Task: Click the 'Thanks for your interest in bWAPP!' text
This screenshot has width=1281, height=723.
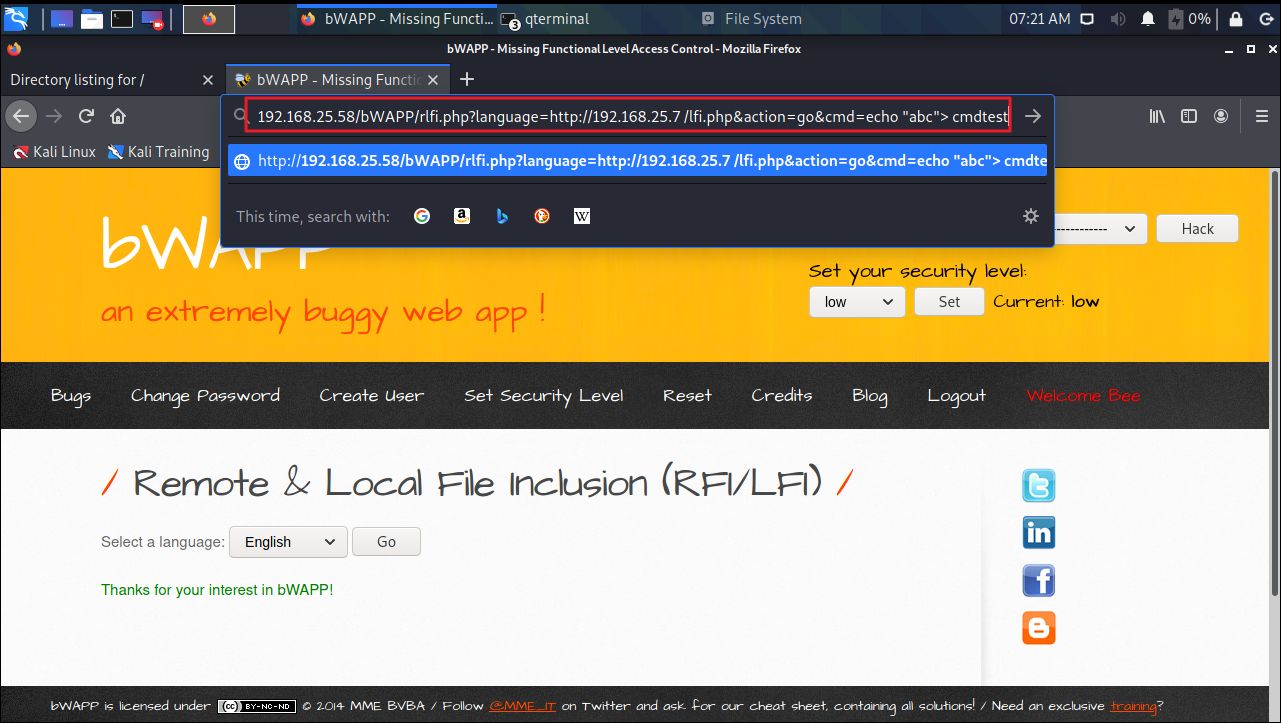Action: [x=217, y=590]
